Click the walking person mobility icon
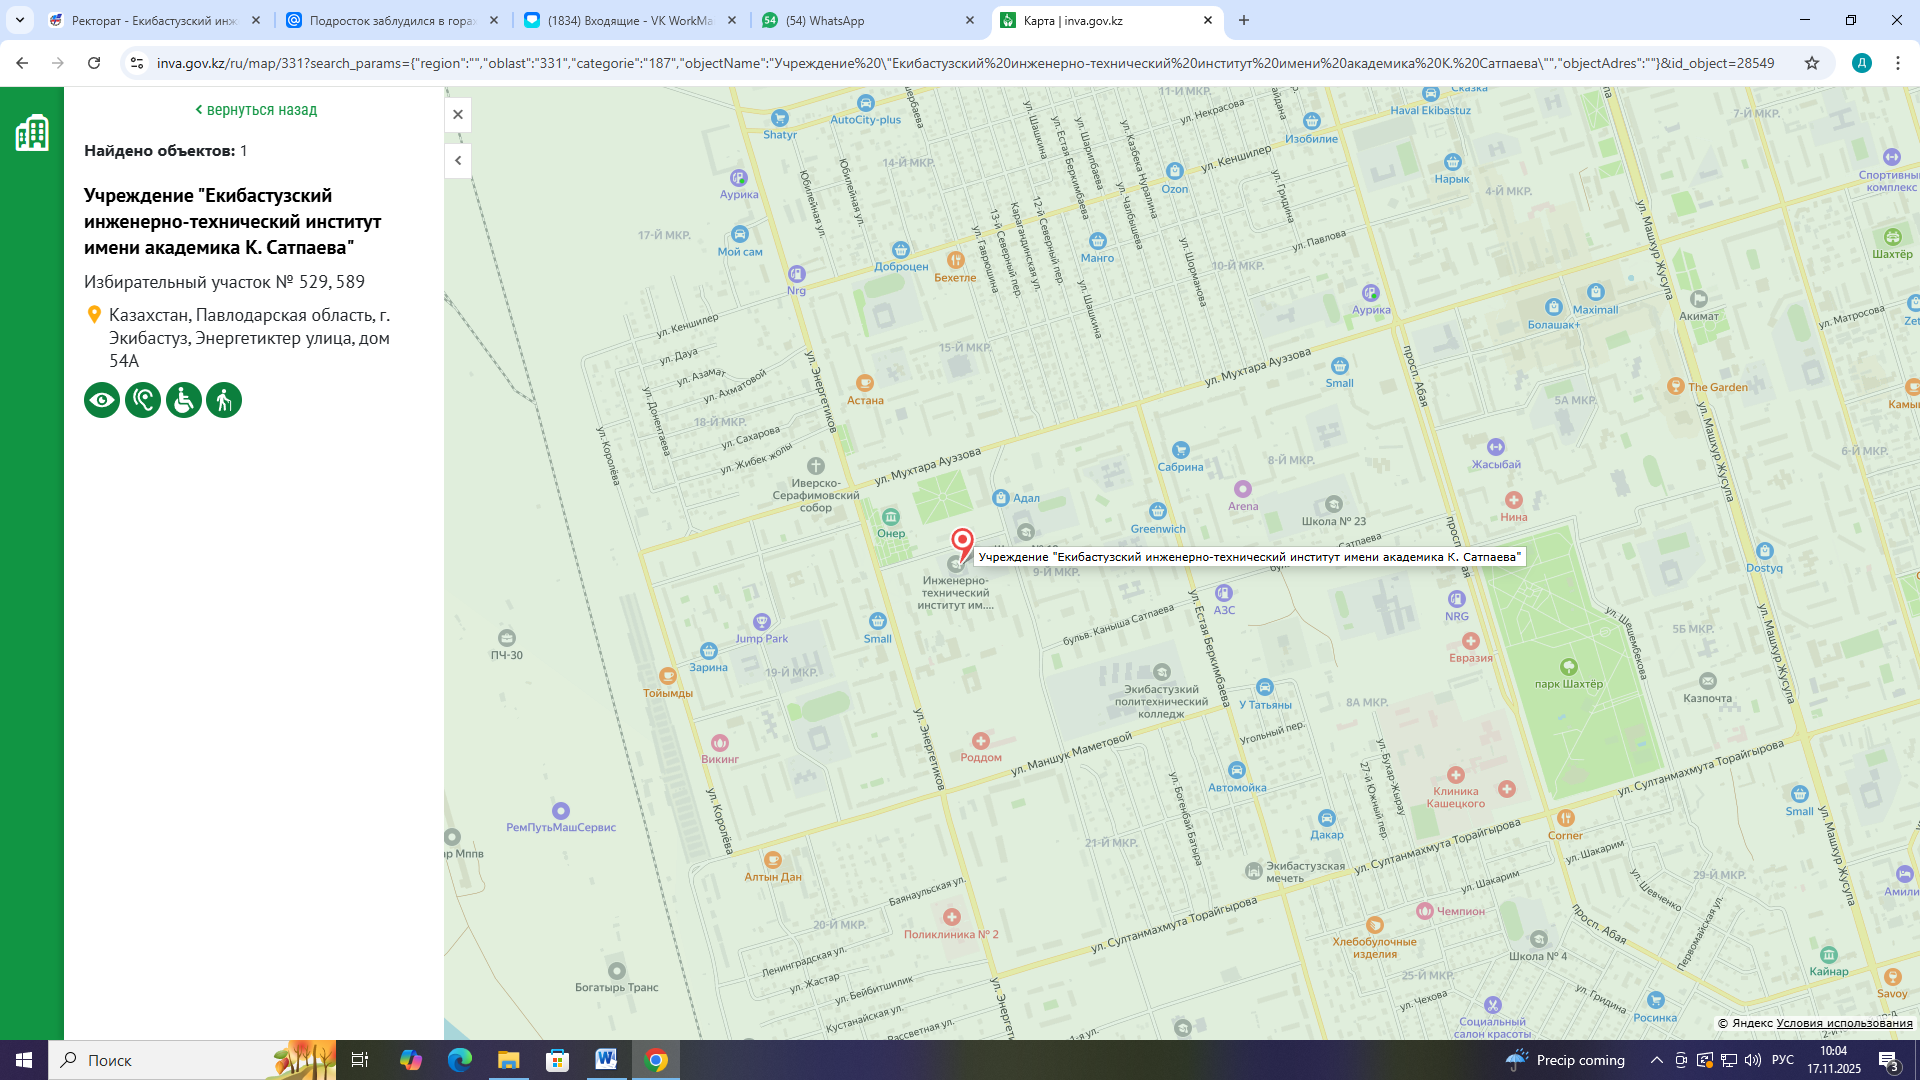 pos(224,400)
